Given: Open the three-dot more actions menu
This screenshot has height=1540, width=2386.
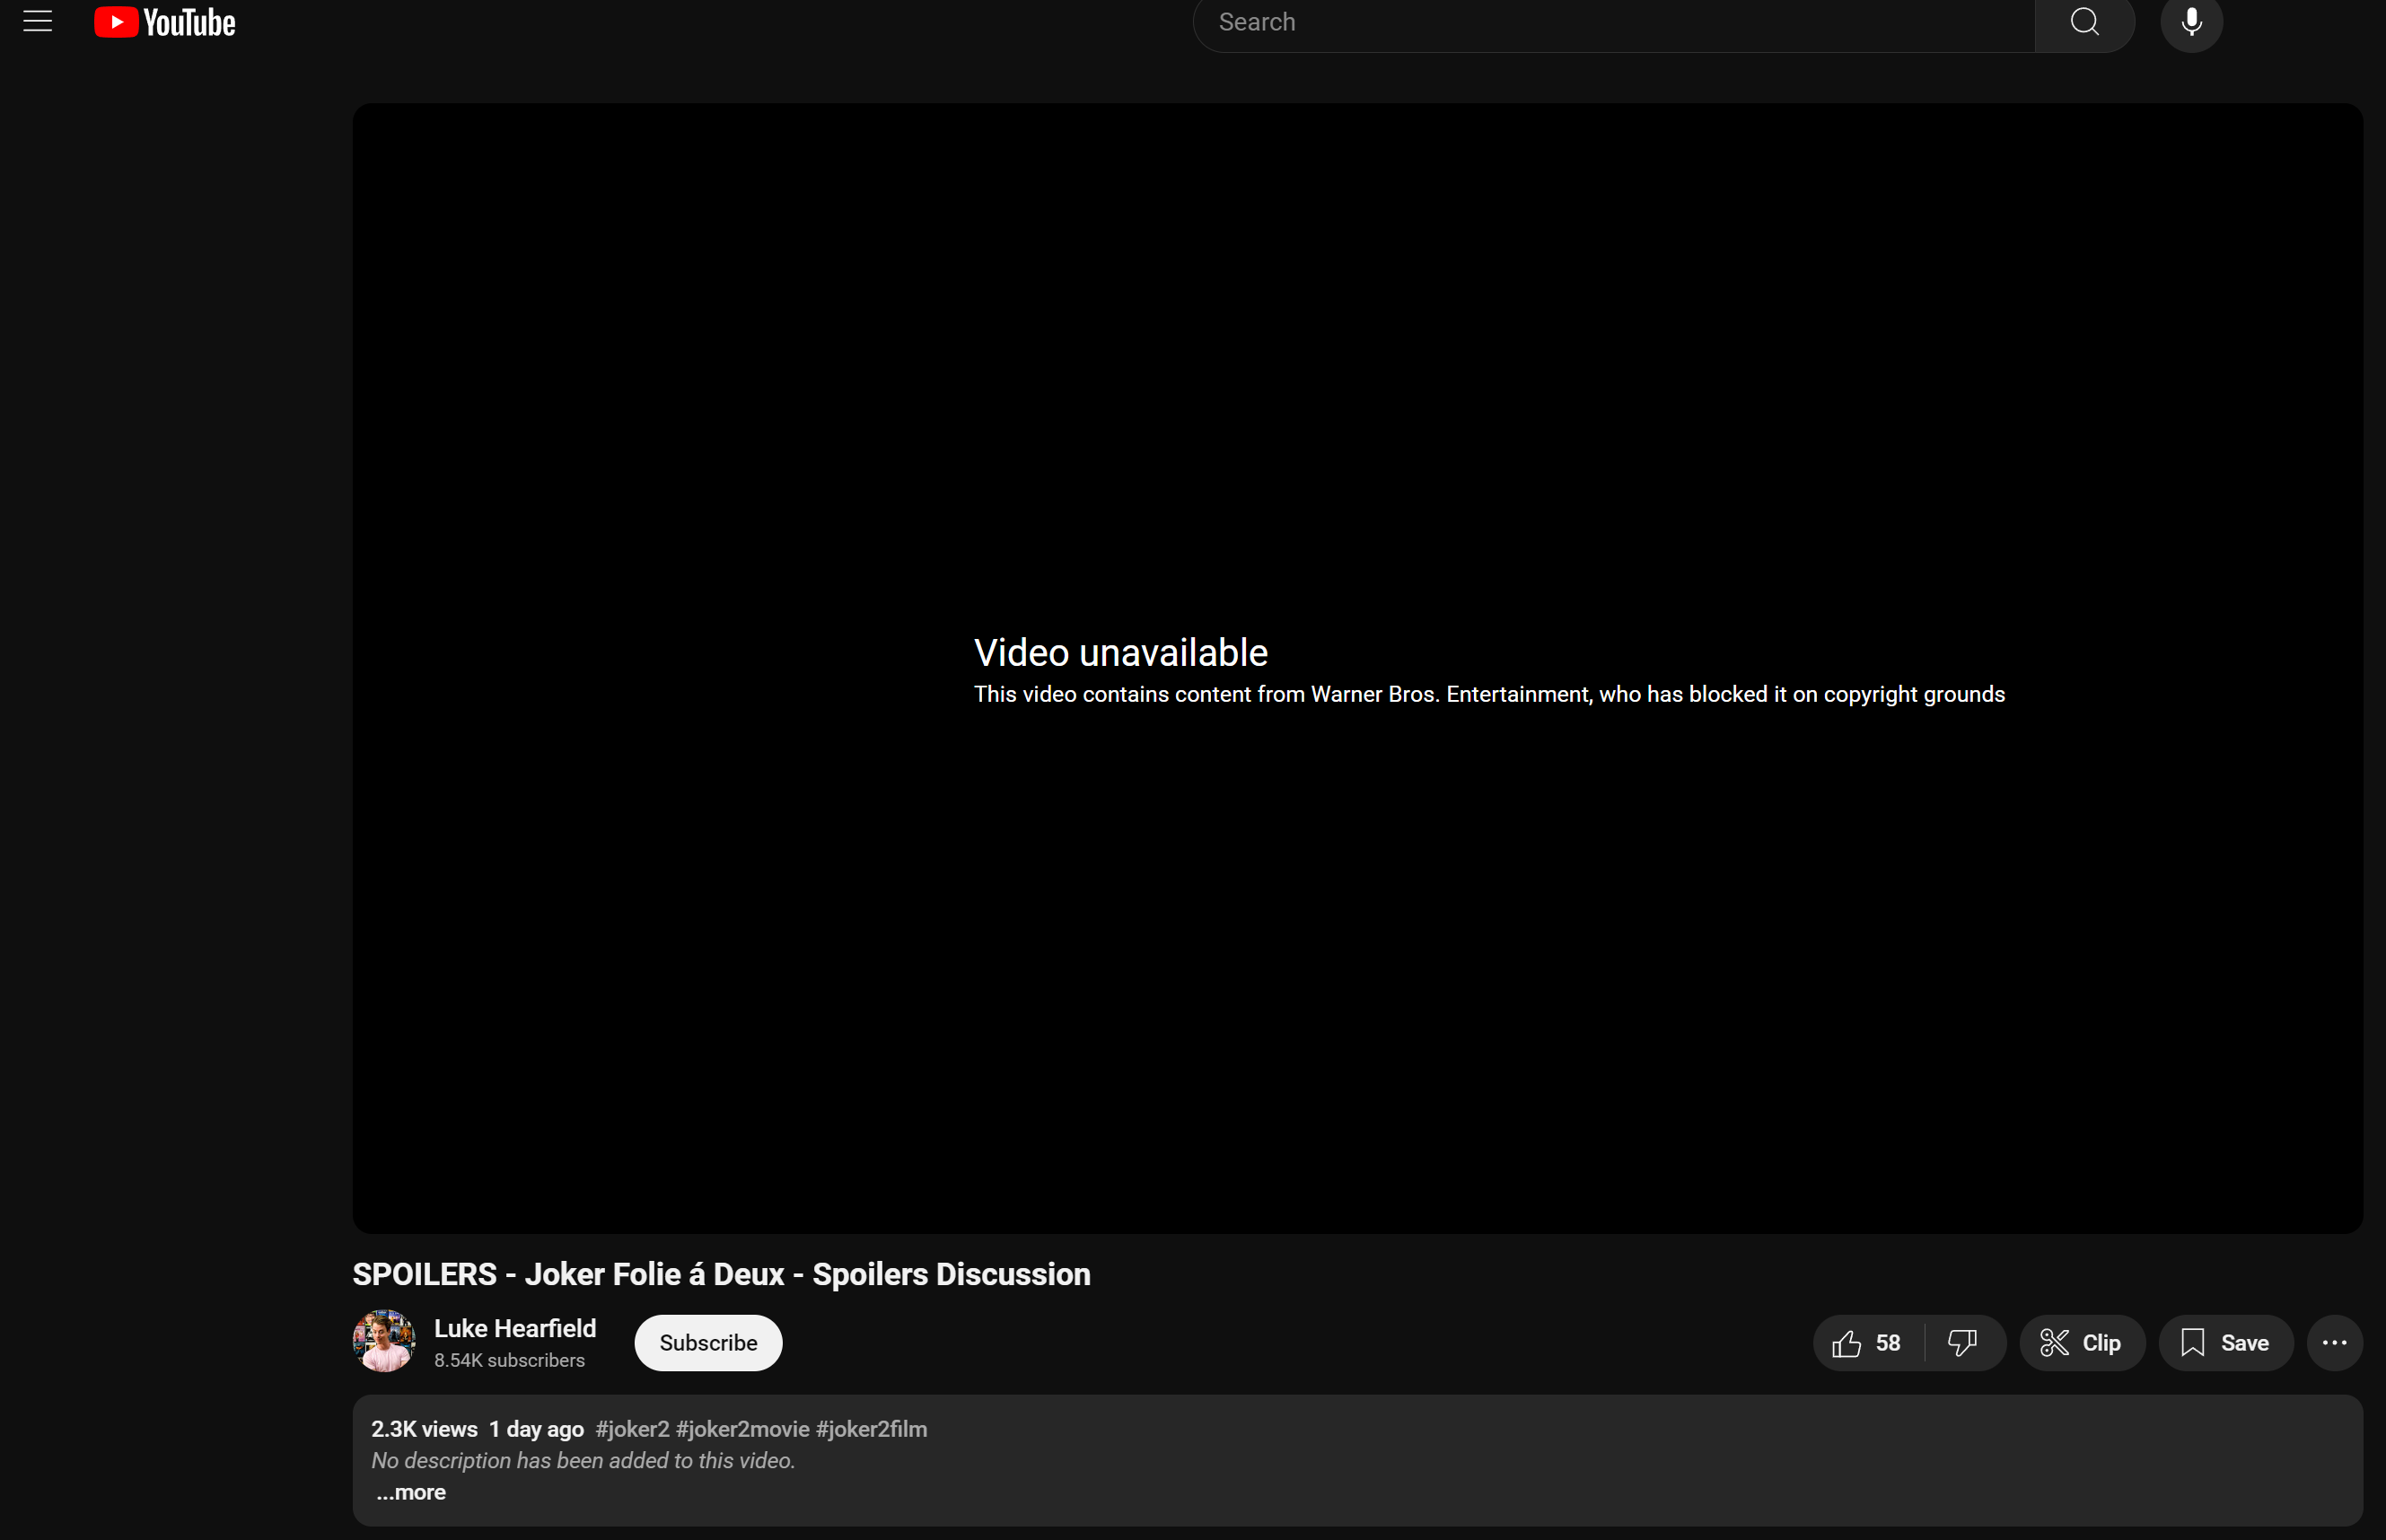Looking at the screenshot, I should 2334,1343.
